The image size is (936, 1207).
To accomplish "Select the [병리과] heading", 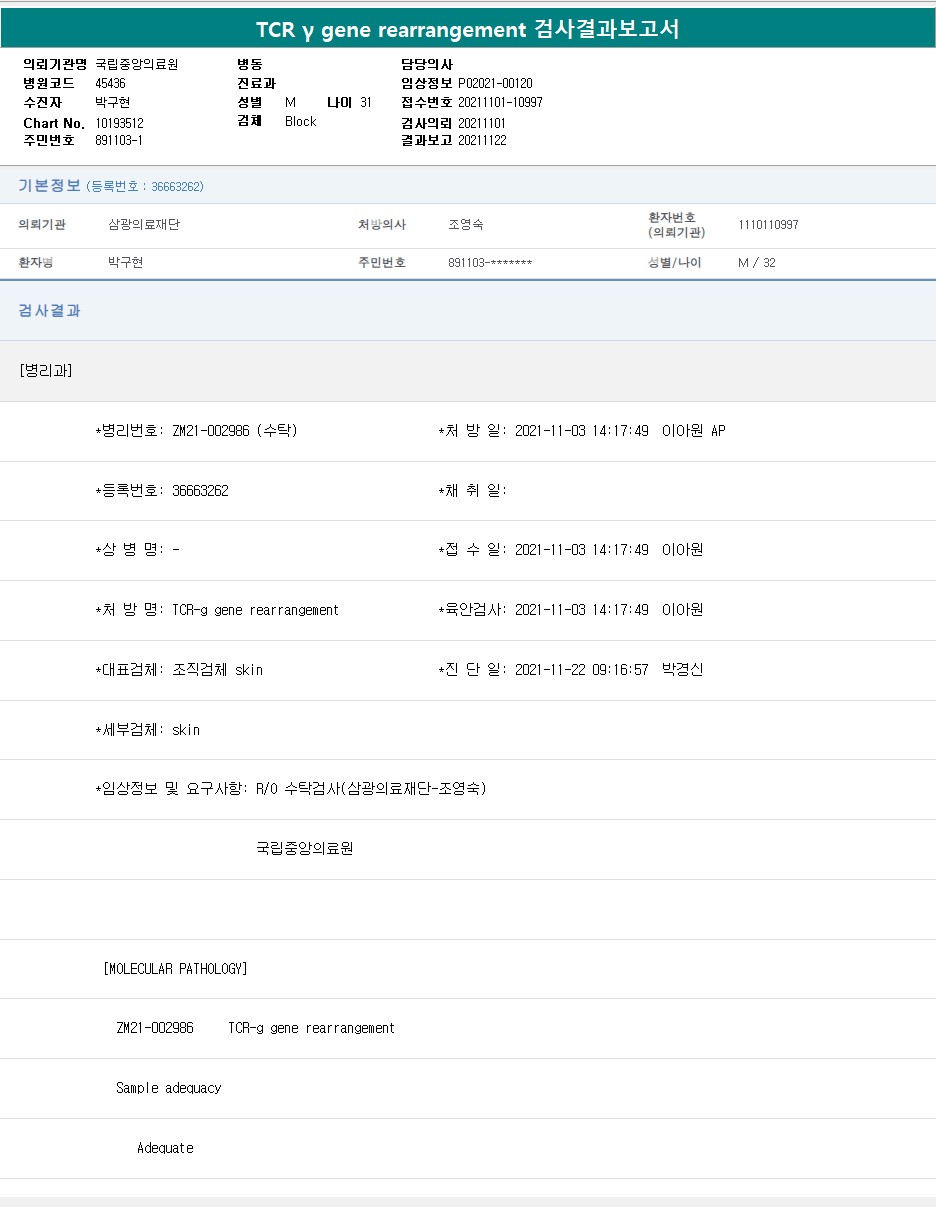I will pyautogui.click(x=46, y=370).
